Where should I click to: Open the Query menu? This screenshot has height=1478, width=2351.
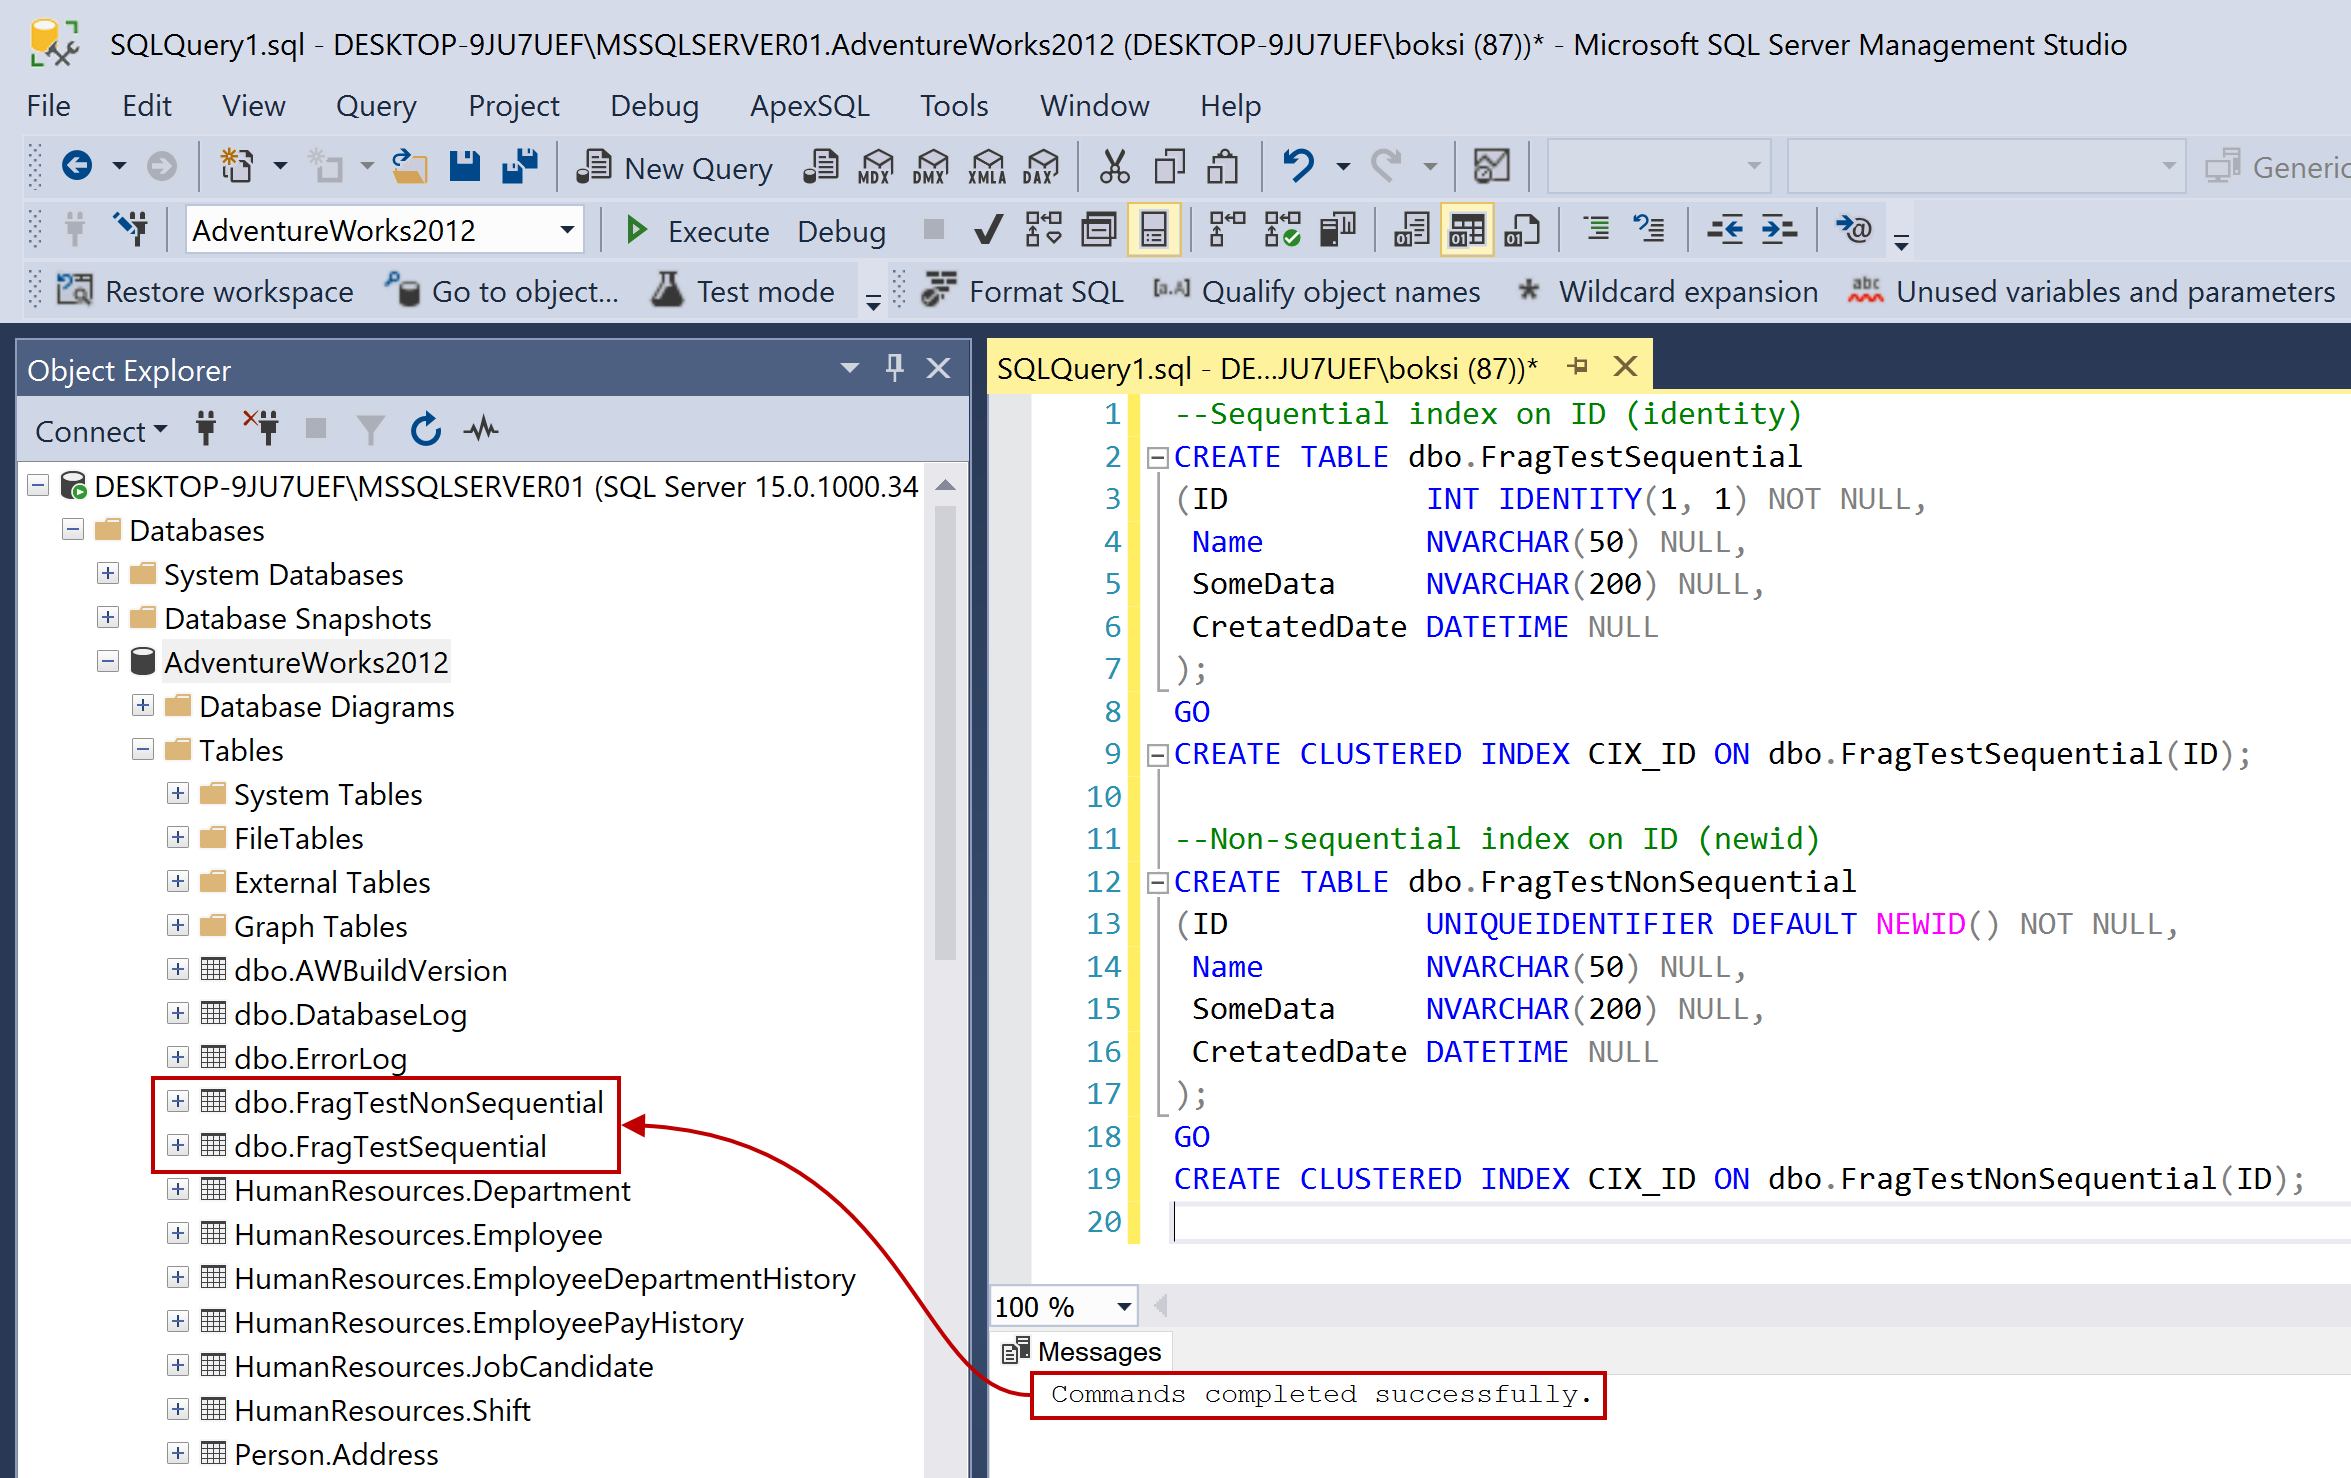tap(375, 105)
